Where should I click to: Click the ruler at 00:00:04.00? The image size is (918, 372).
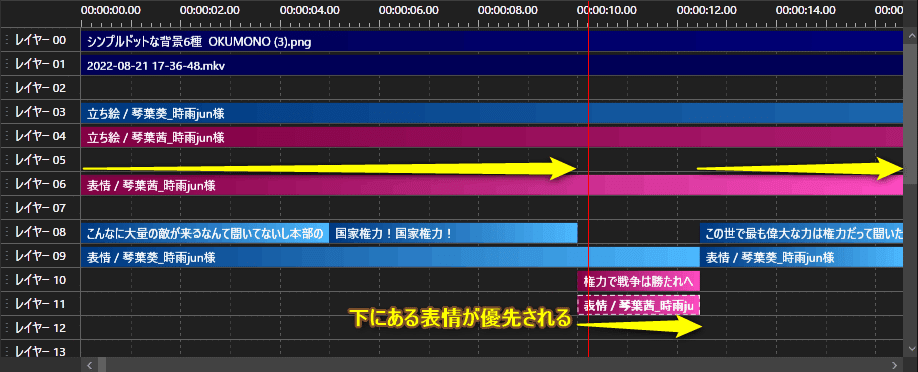[309, 10]
